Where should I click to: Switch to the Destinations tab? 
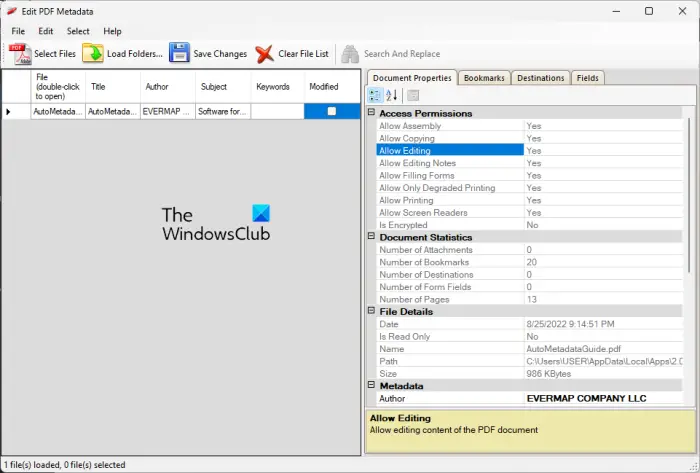541,78
